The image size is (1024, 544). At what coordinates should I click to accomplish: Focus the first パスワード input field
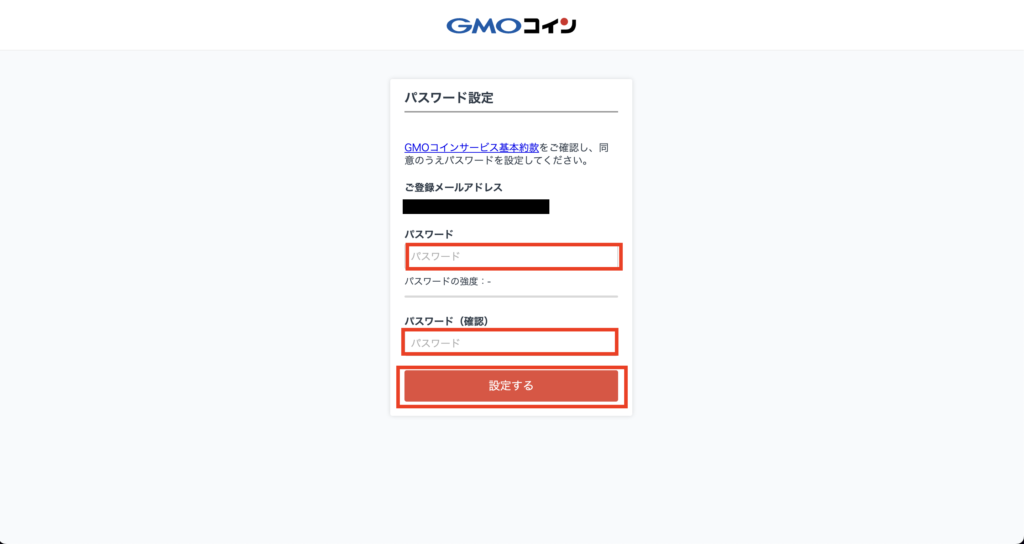[513, 257]
